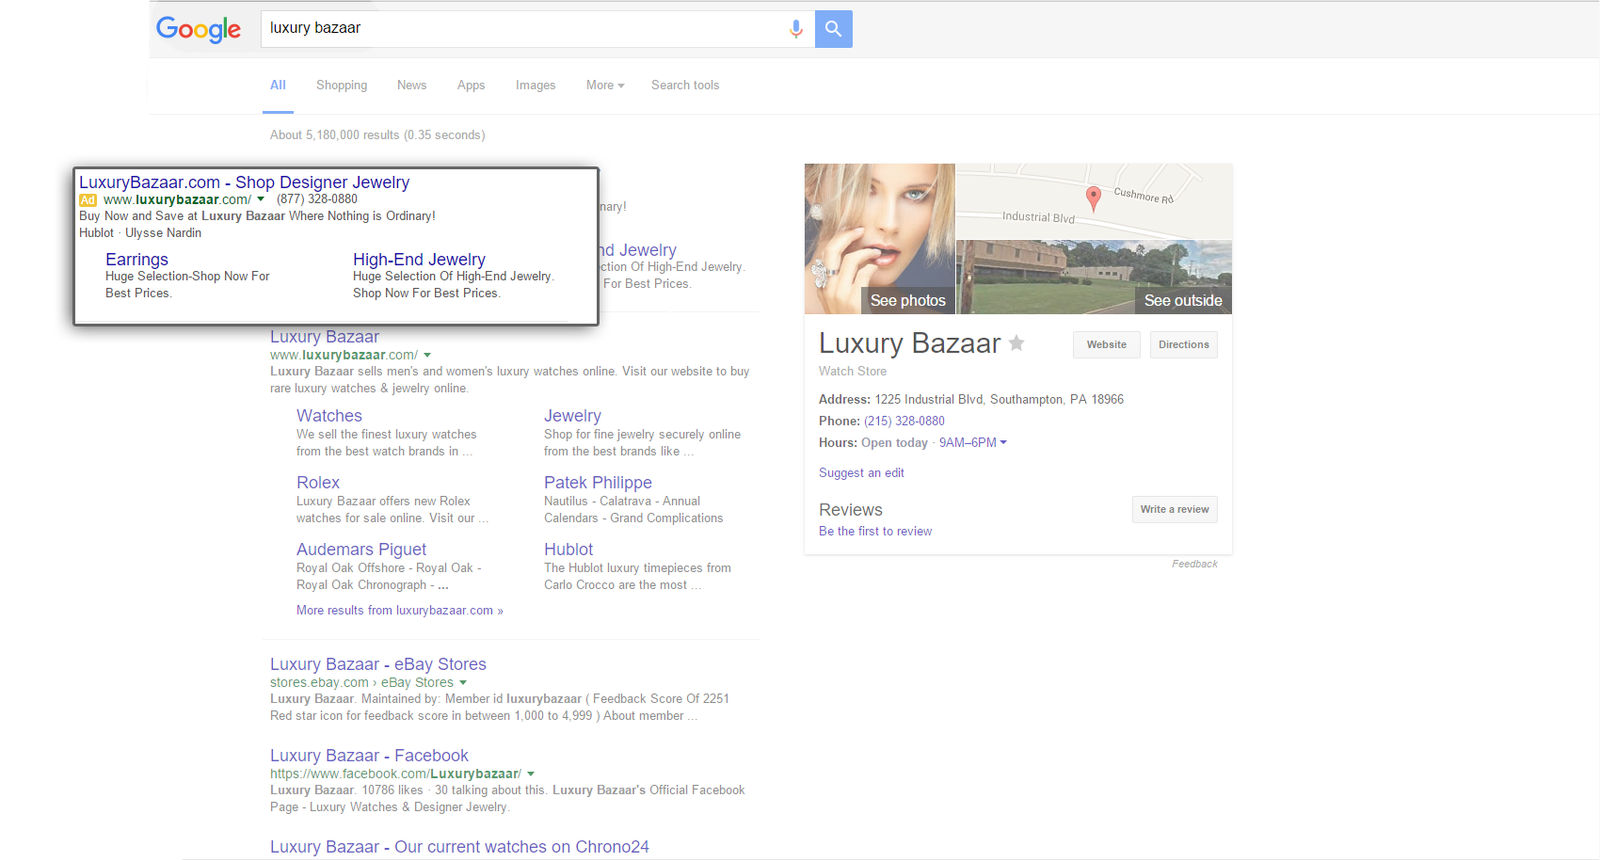Click the 'About 5,180,000 results' text
The width and height of the screenshot is (1600, 860).
point(335,135)
